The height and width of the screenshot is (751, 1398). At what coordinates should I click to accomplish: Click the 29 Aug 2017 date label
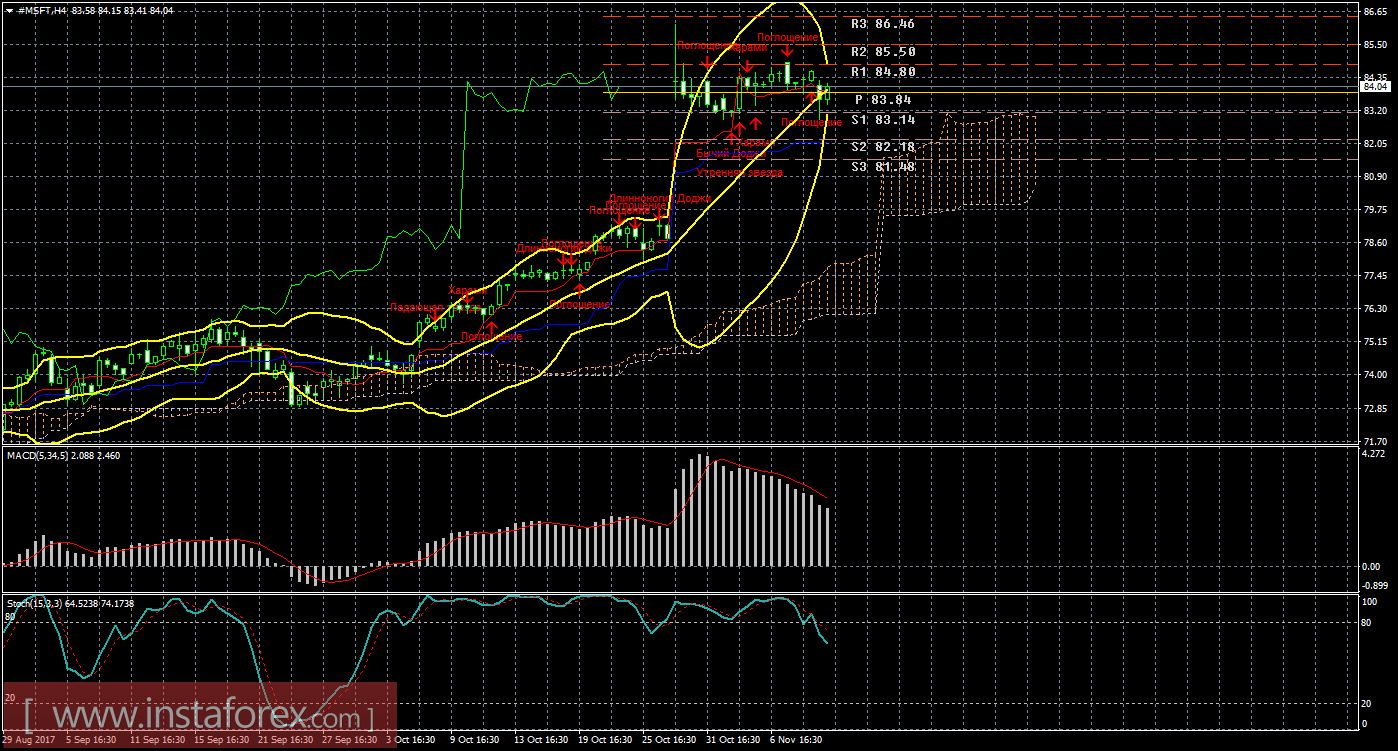coord(27,740)
